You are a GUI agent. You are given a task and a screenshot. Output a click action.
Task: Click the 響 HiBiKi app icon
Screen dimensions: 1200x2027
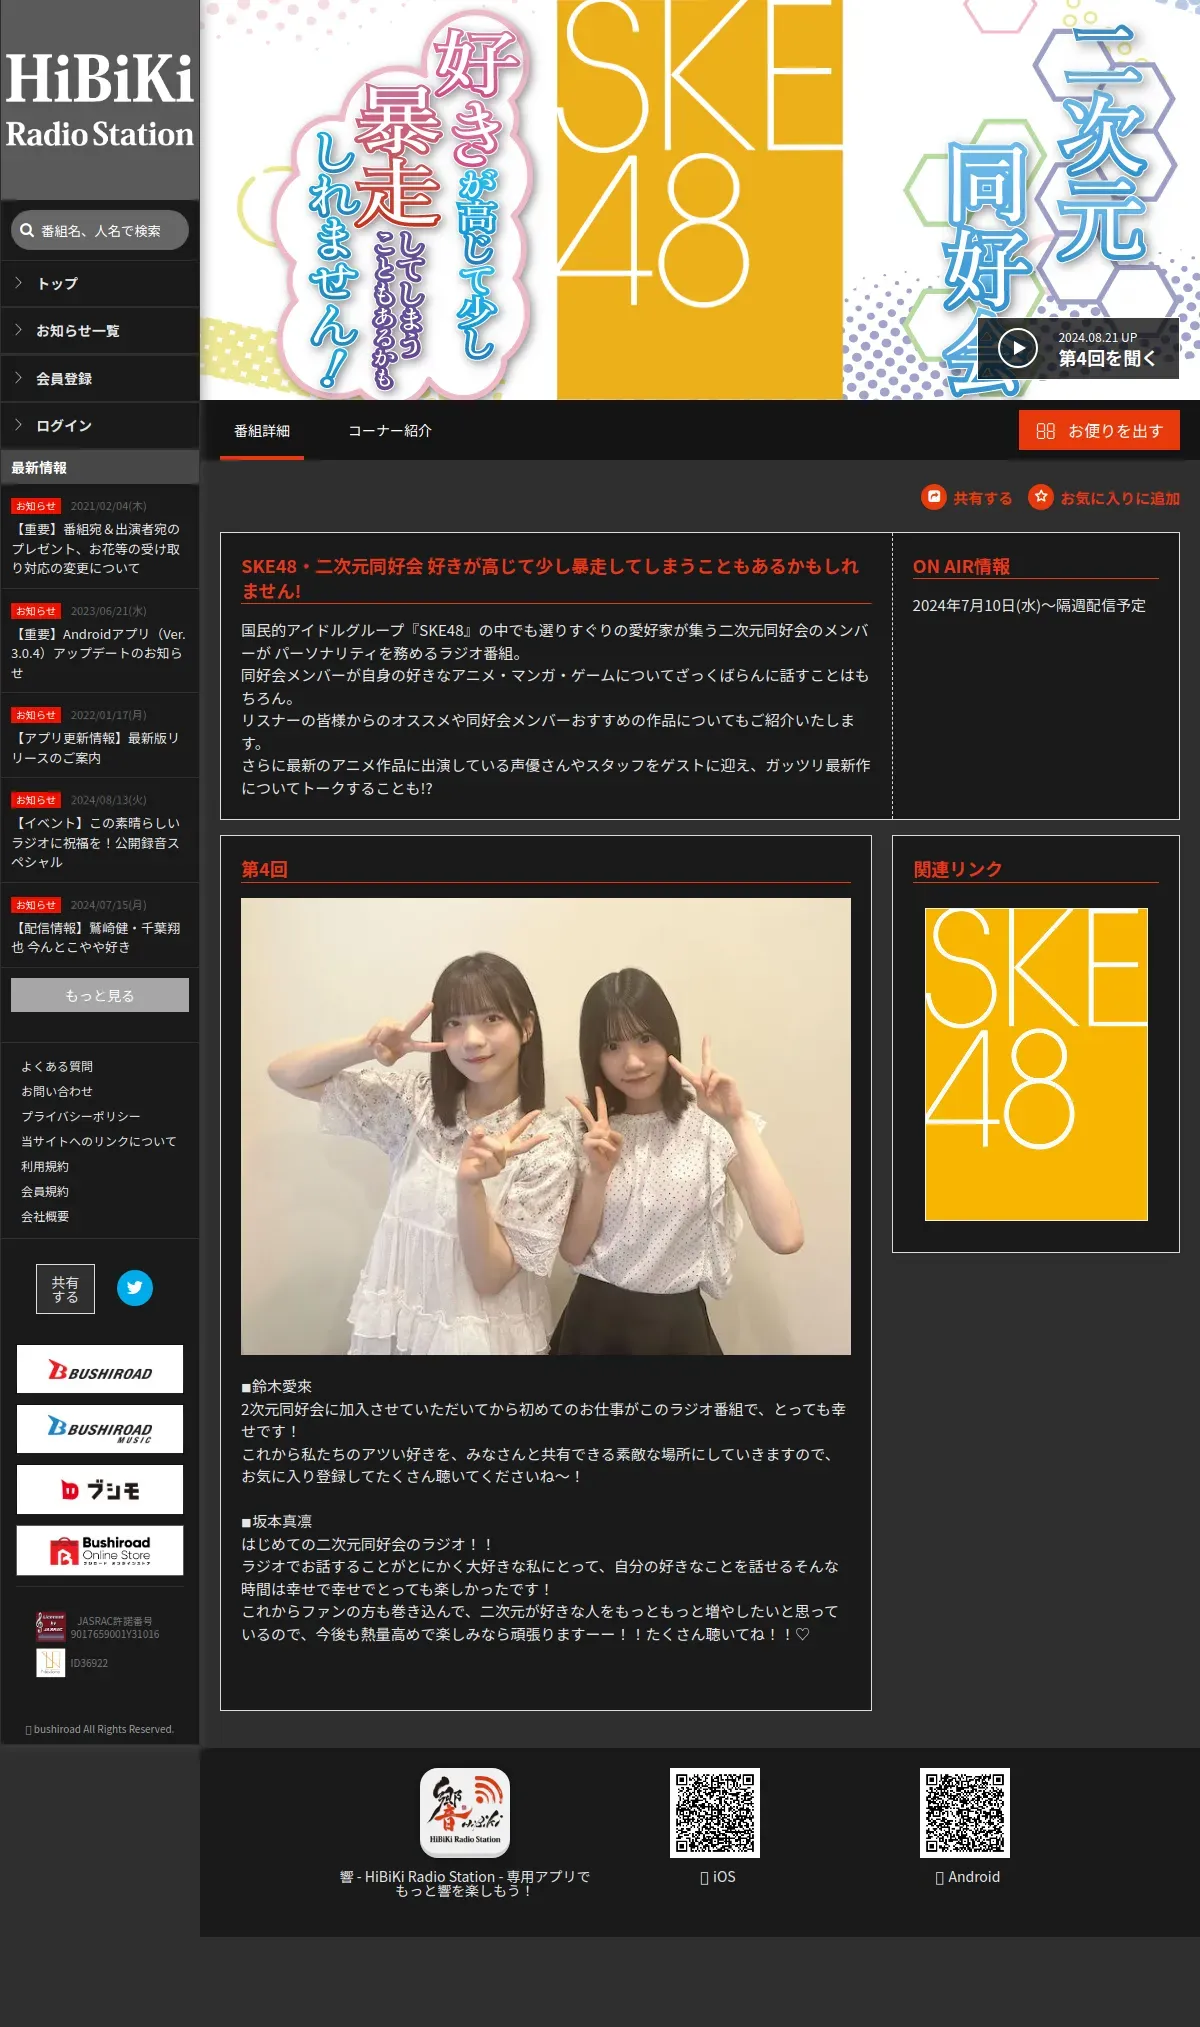pyautogui.click(x=465, y=1812)
